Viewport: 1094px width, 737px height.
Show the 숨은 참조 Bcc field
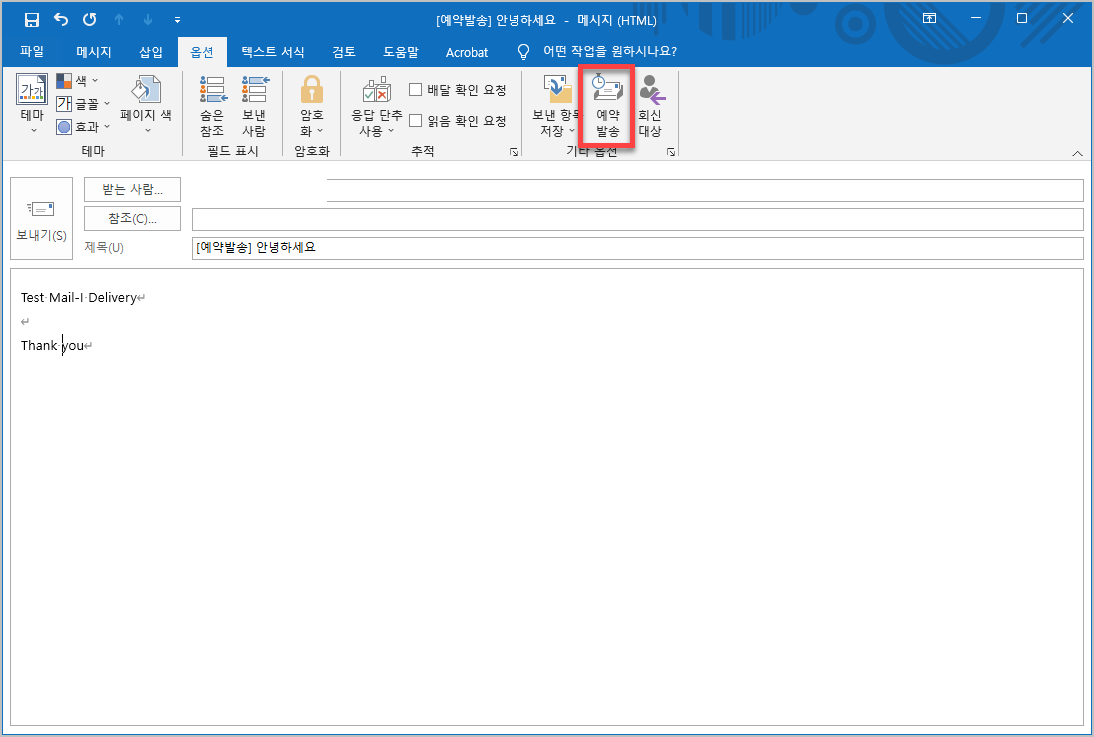pyautogui.click(x=212, y=106)
